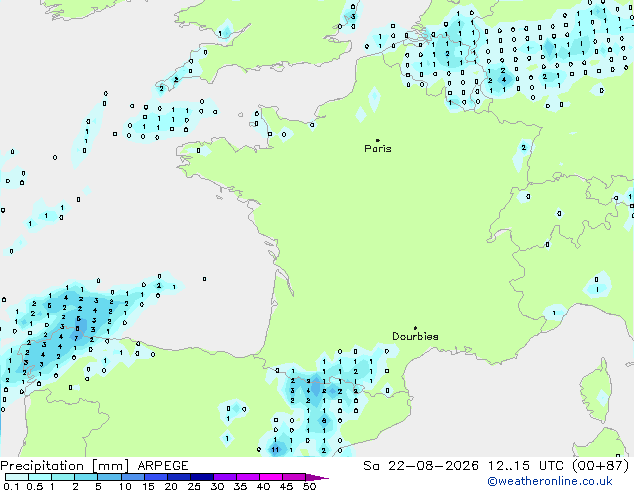
Task: Click the legend value '30'
Action: pos(217,486)
